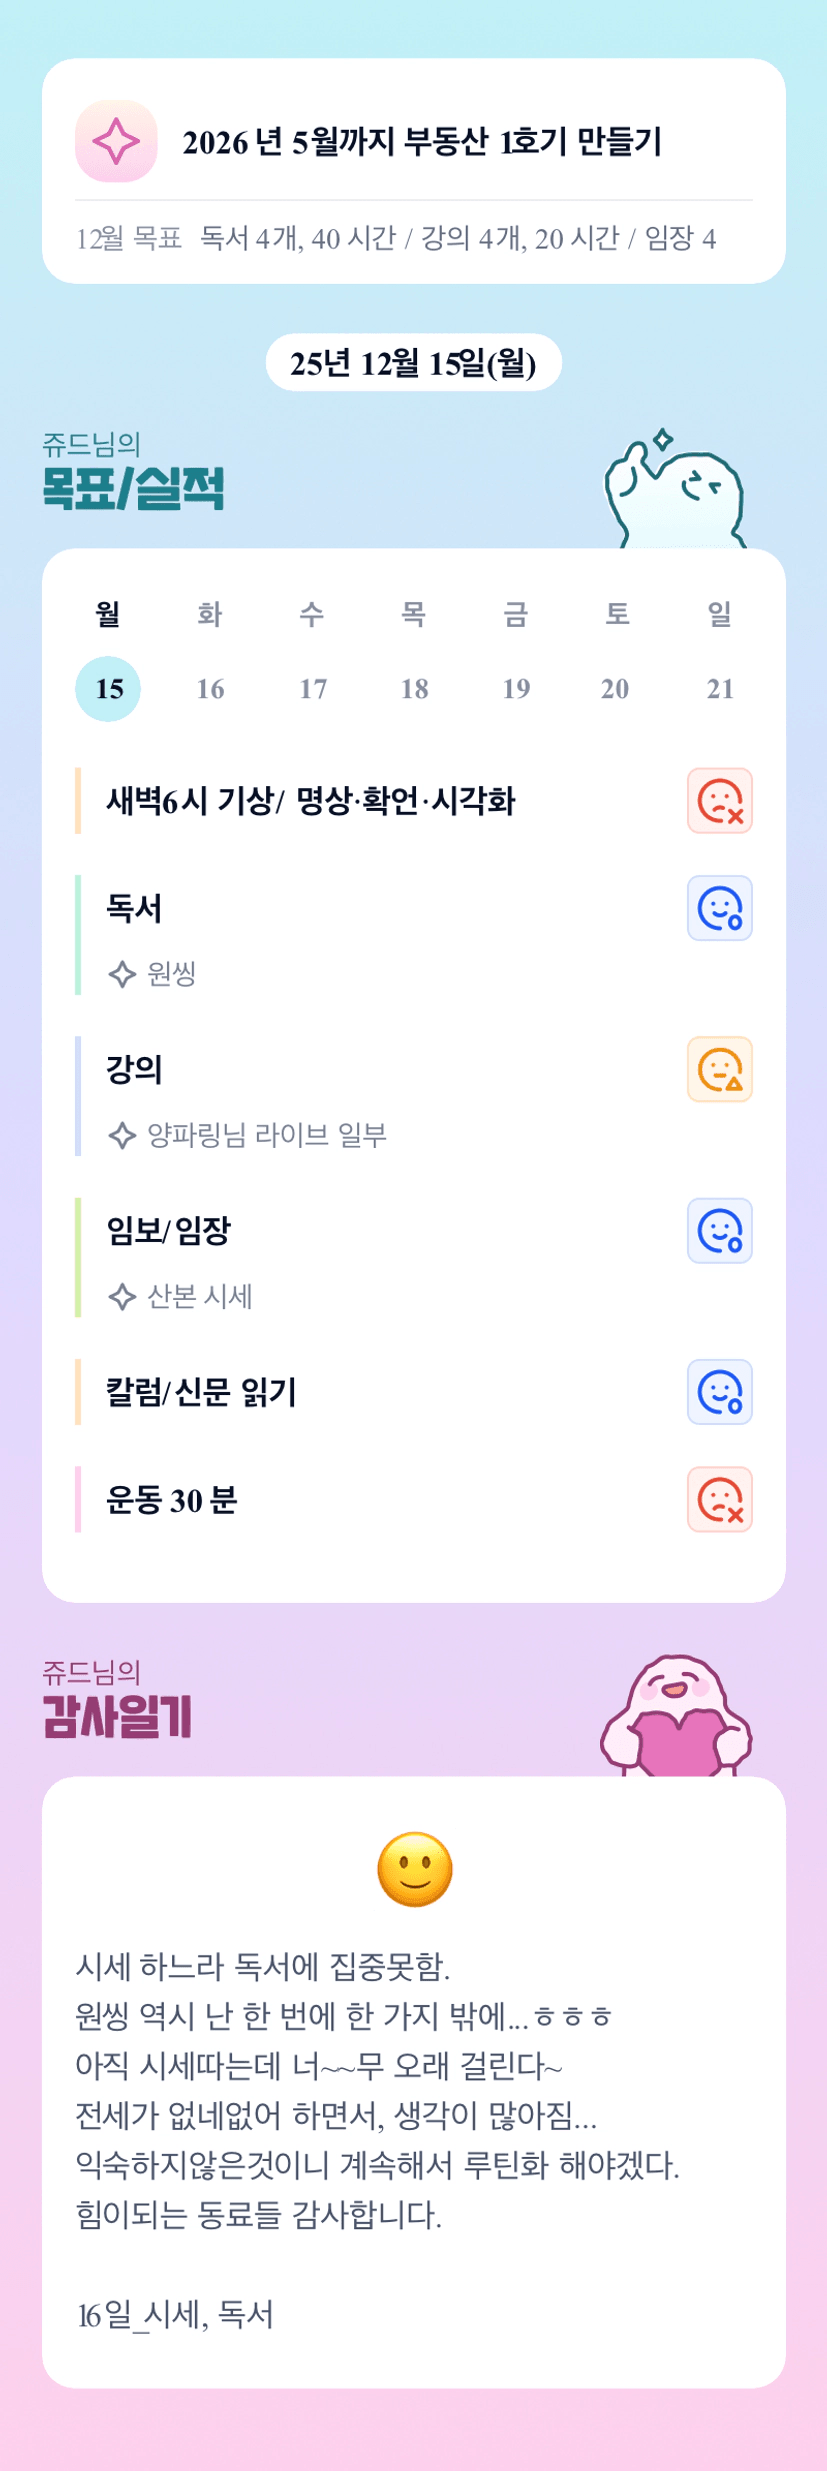827x2471 pixels.
Task: Select date 19 in the week calendar
Action: (516, 689)
